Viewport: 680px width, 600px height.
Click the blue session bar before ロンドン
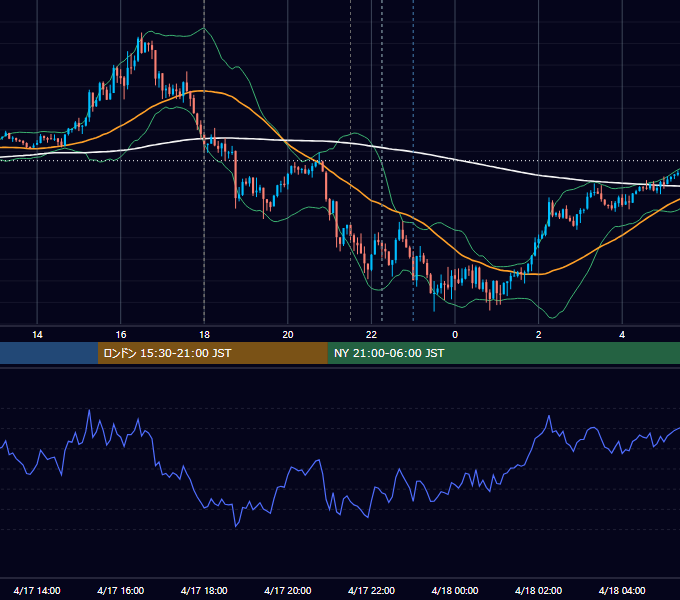(49, 353)
